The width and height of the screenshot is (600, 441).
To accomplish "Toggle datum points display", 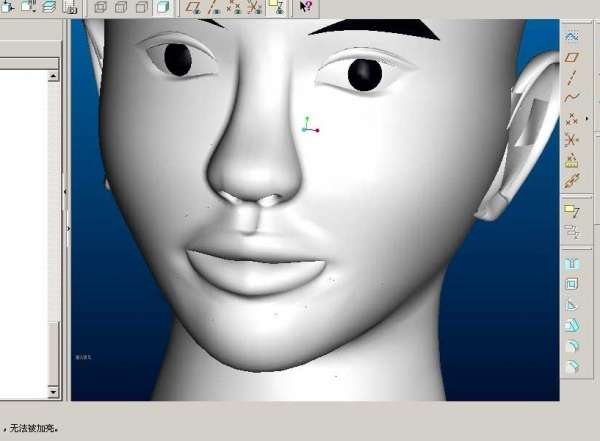I will coord(234,7).
